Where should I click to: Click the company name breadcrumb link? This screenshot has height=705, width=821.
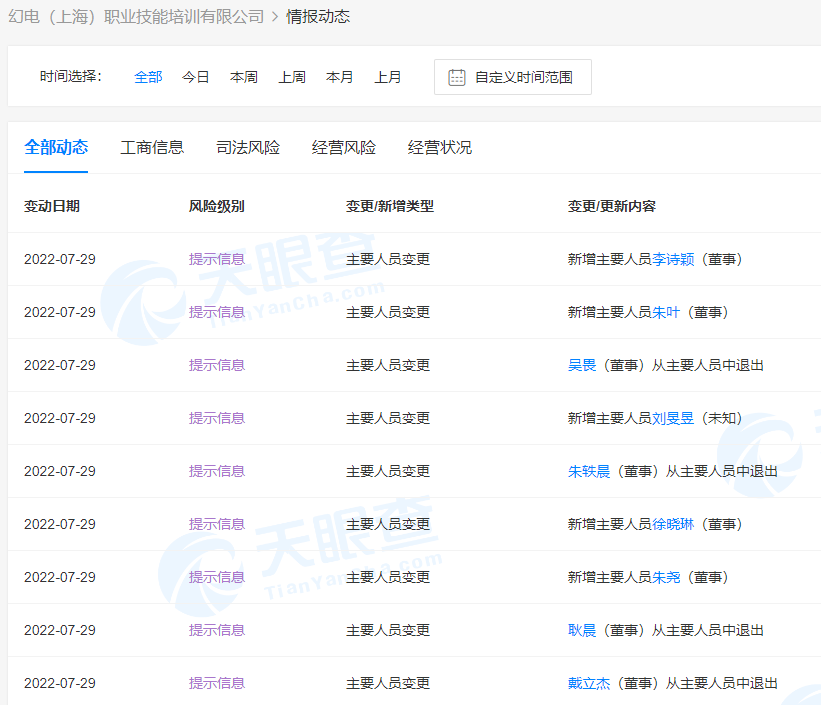click(x=136, y=16)
